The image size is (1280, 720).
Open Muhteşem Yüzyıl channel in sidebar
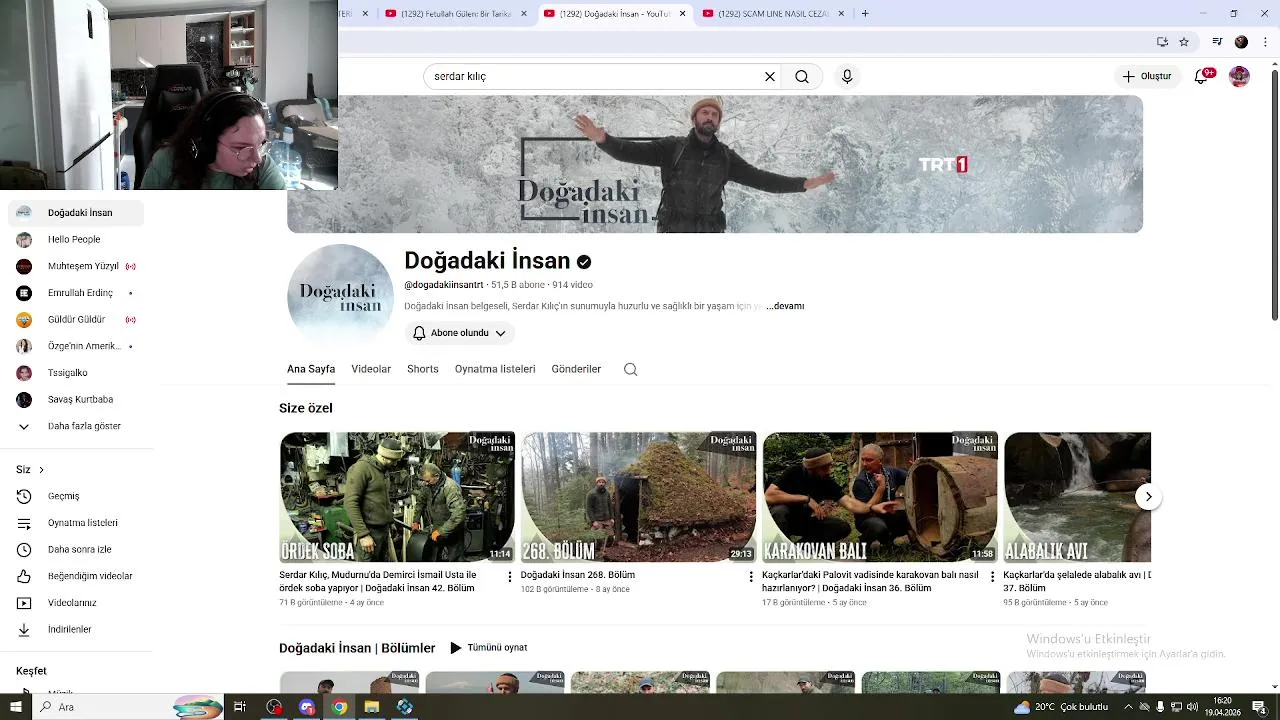tap(76, 266)
